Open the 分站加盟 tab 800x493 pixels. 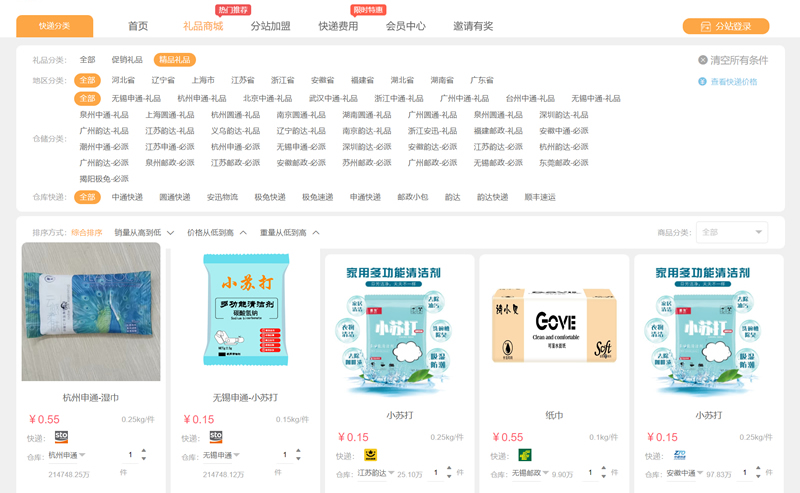pyautogui.click(x=270, y=26)
